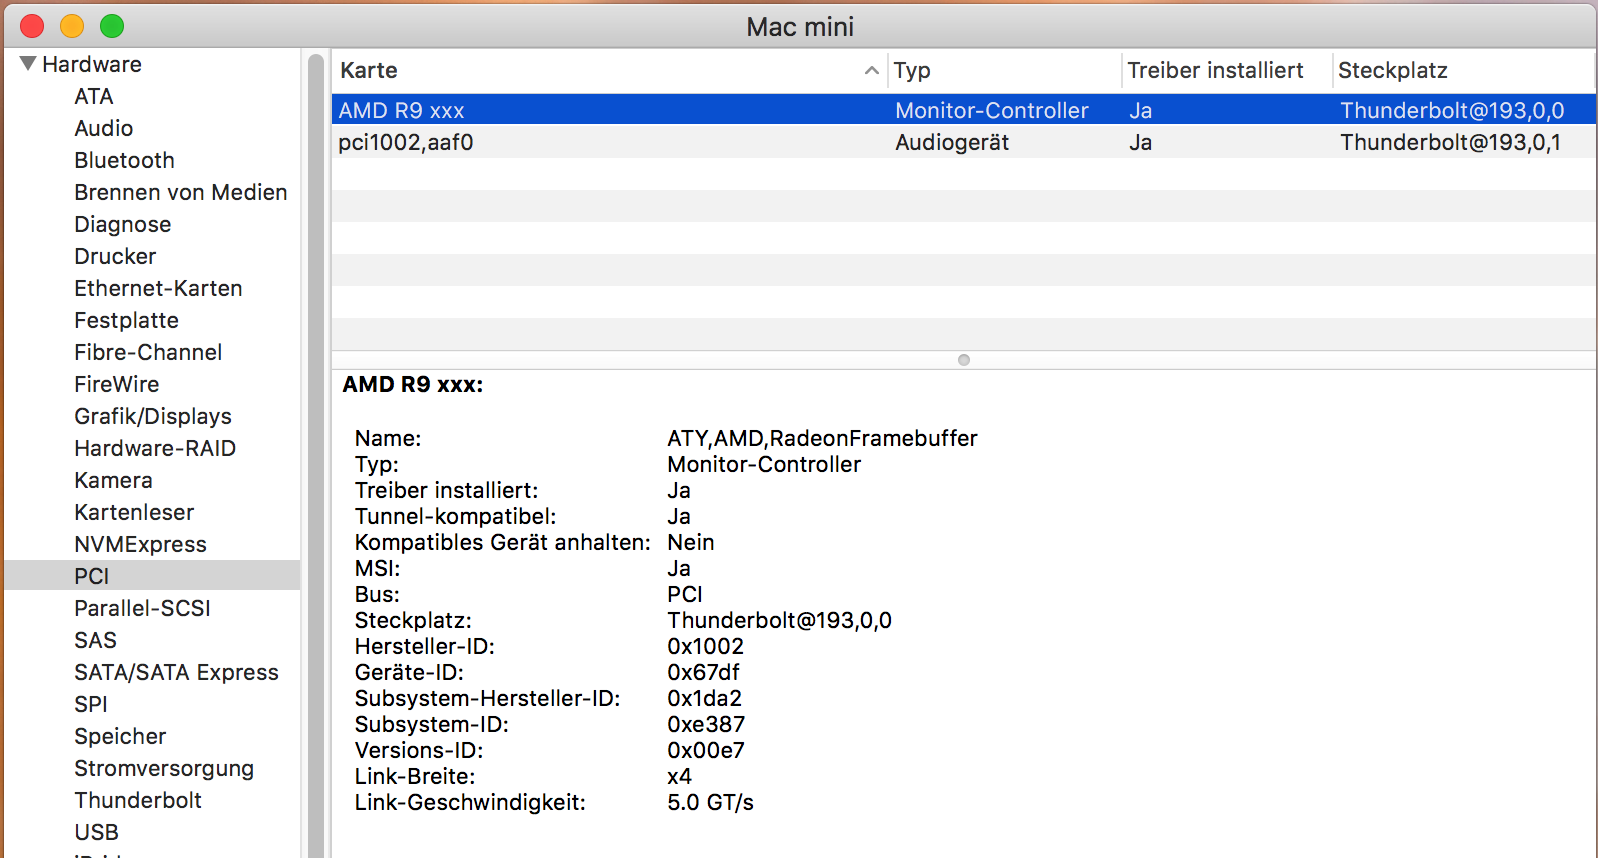
Task: Select Fibre-Channel in the sidebar
Action: tap(148, 352)
